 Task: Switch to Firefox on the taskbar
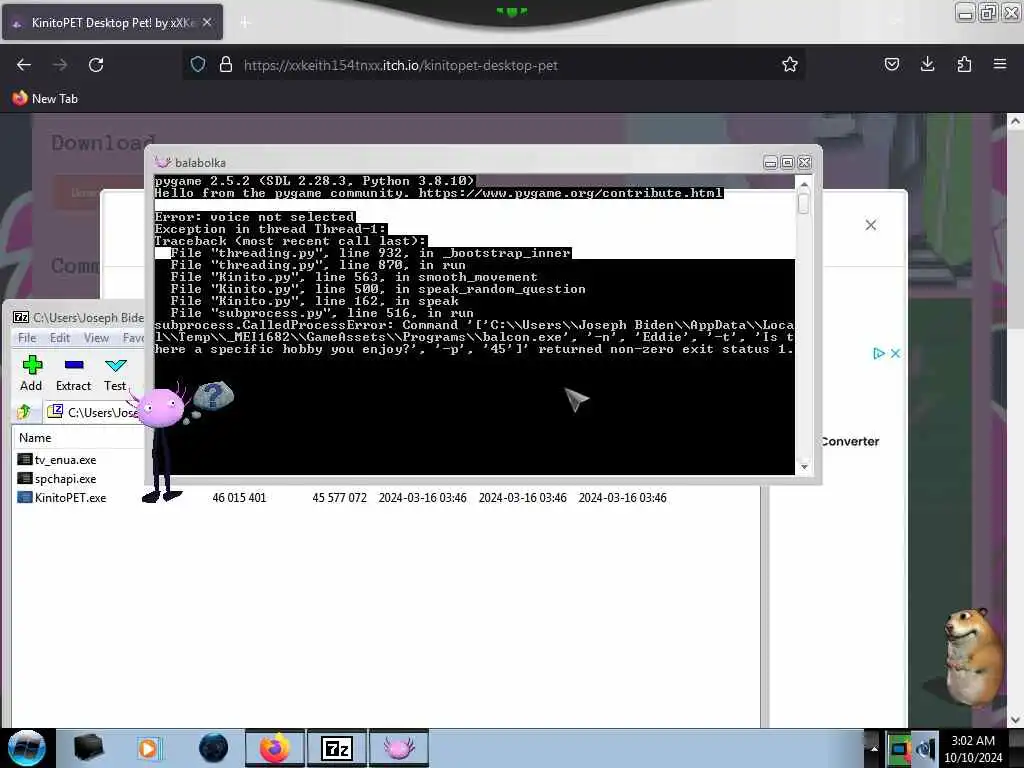click(x=275, y=748)
